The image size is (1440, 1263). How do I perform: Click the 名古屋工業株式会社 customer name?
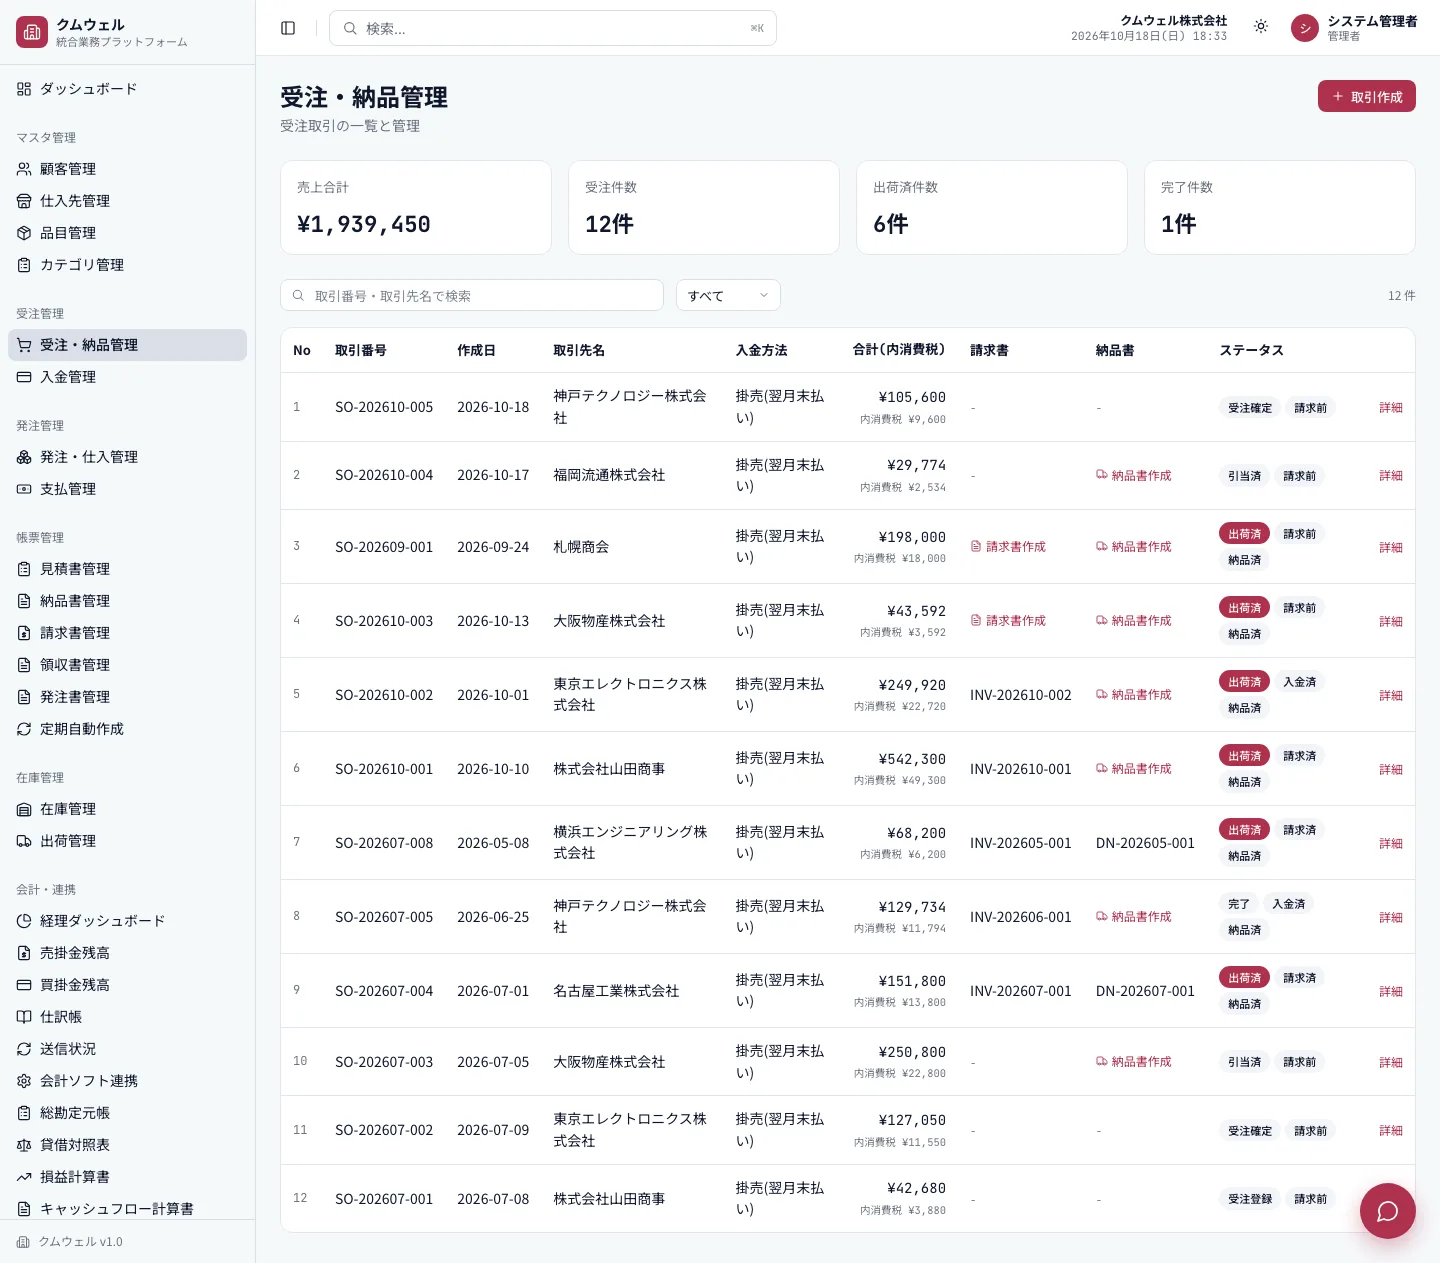tap(616, 991)
